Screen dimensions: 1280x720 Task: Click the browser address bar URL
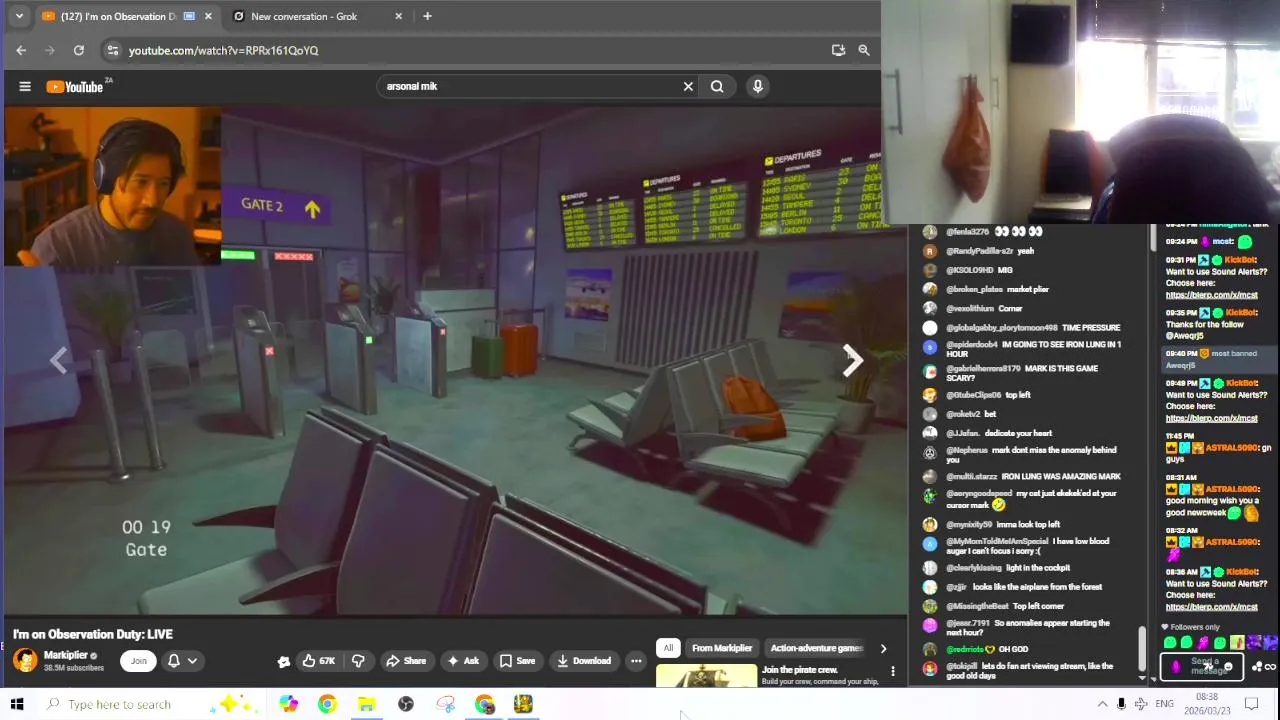pos(223,50)
